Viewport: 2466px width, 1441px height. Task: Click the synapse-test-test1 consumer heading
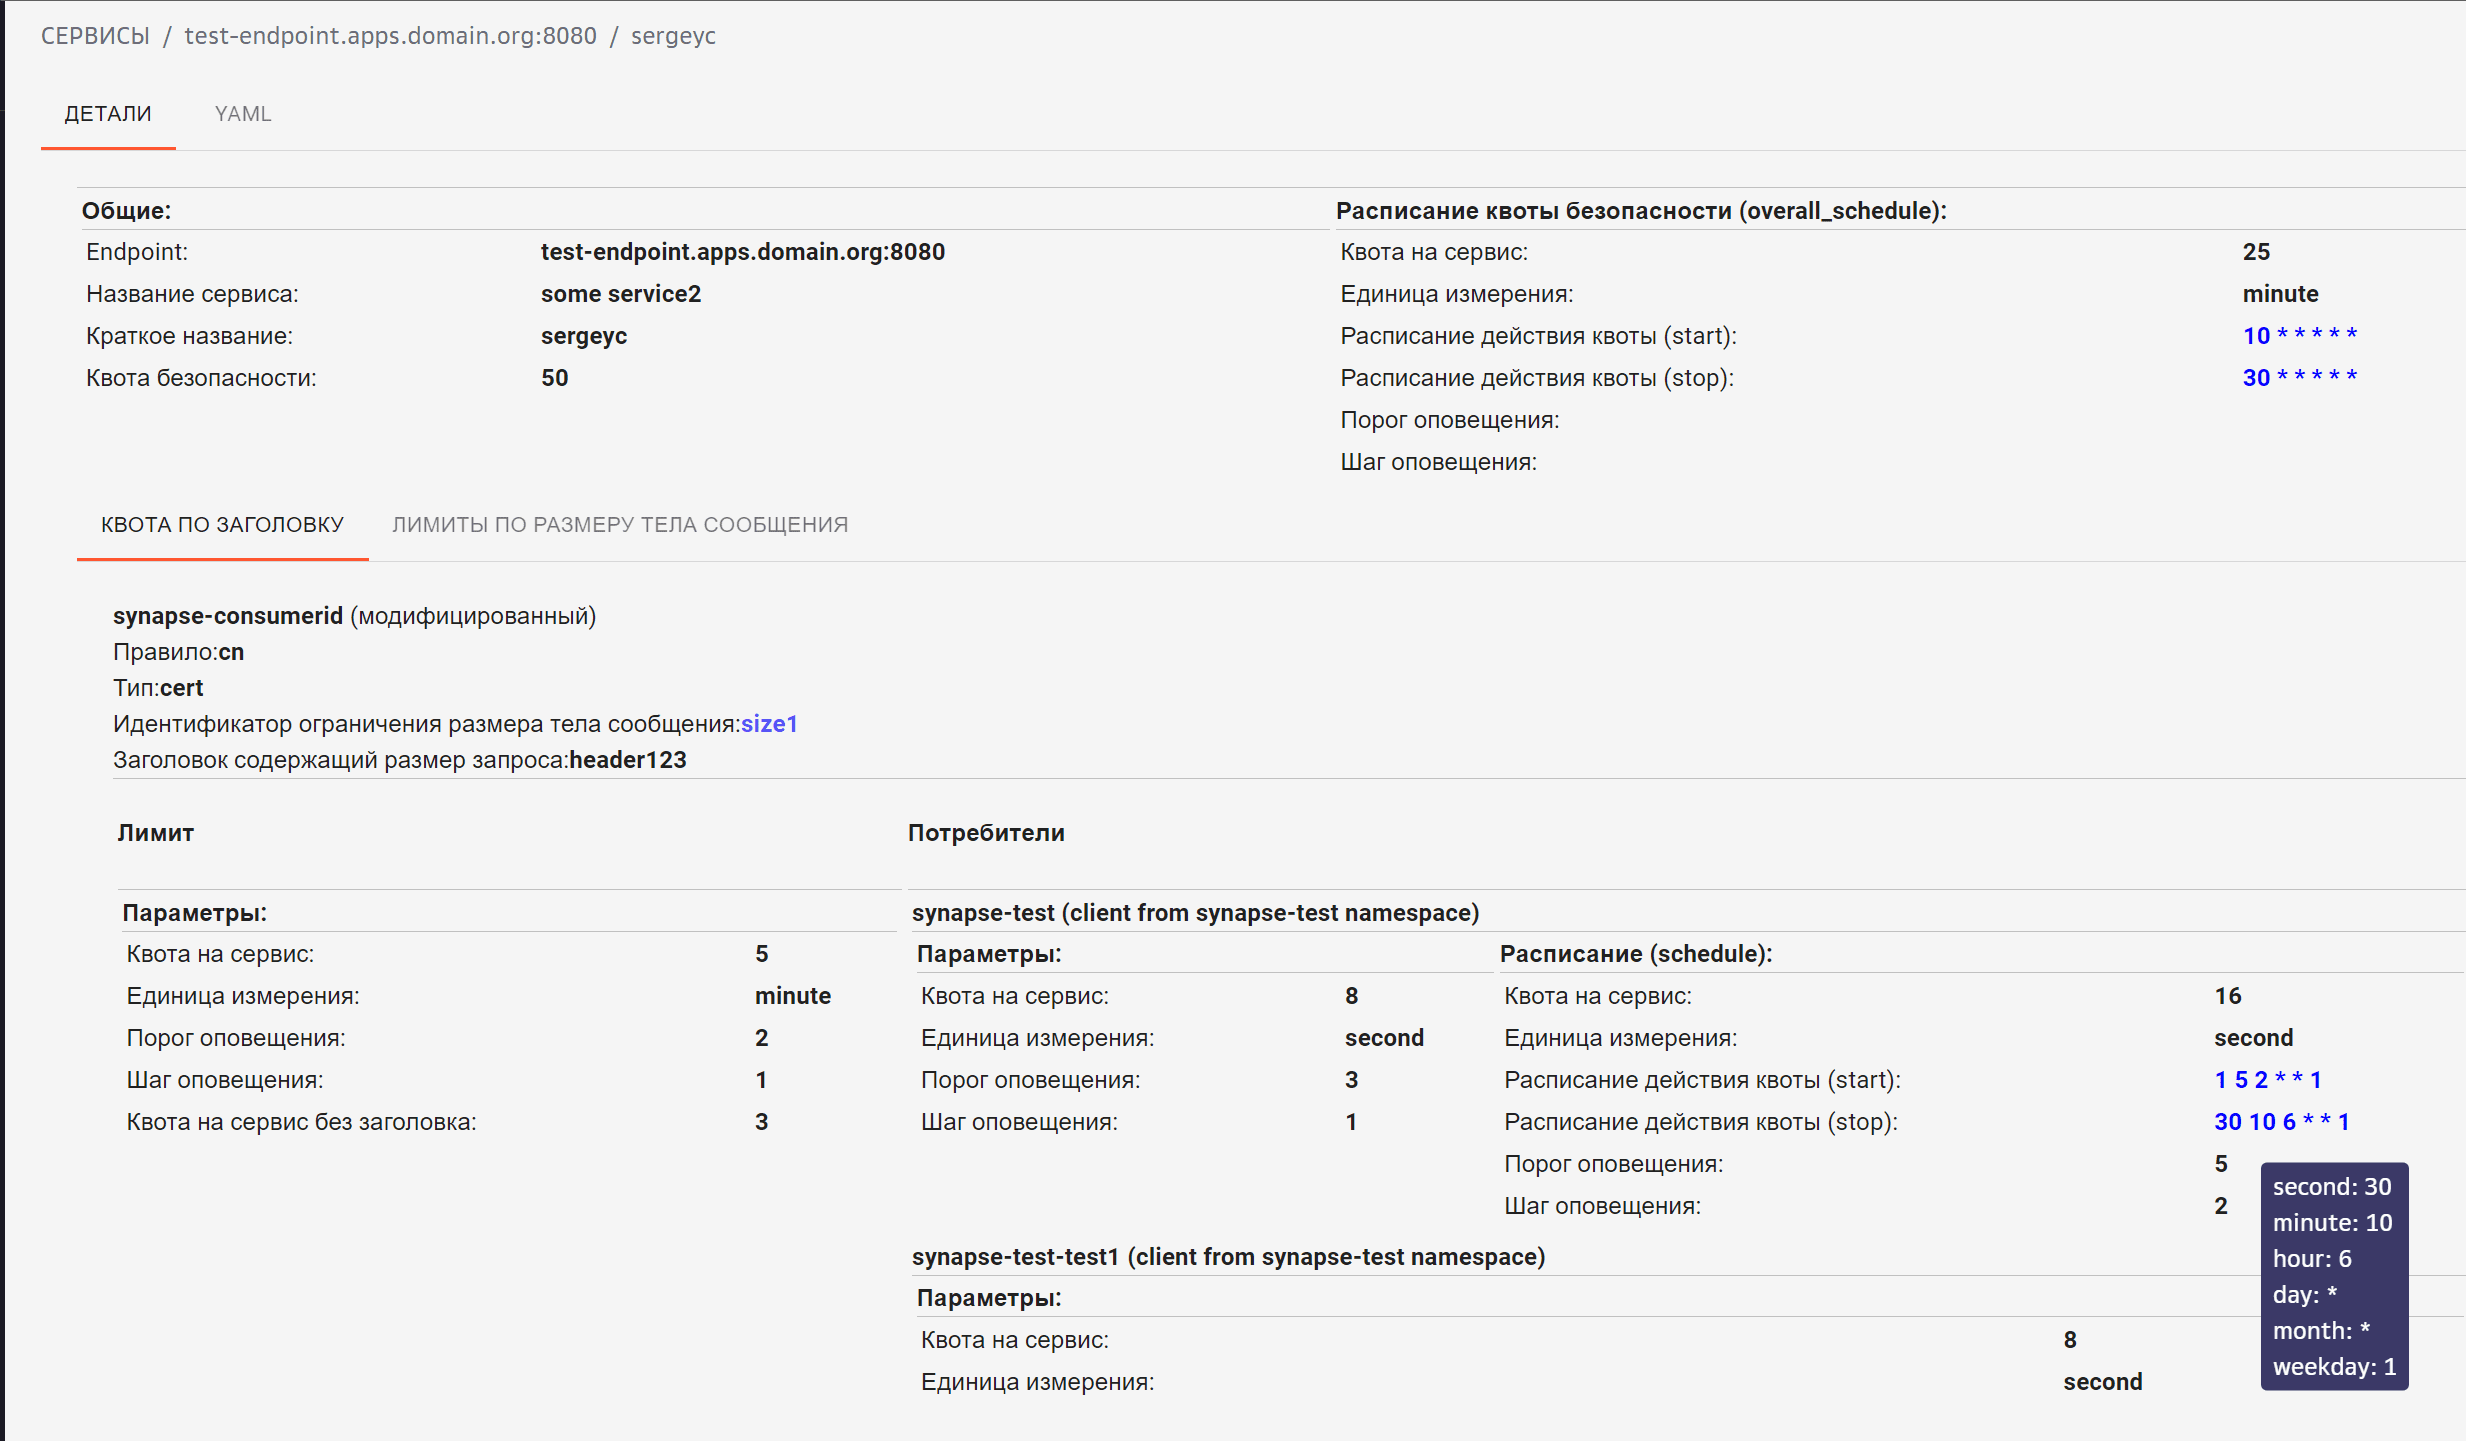click(1228, 1257)
